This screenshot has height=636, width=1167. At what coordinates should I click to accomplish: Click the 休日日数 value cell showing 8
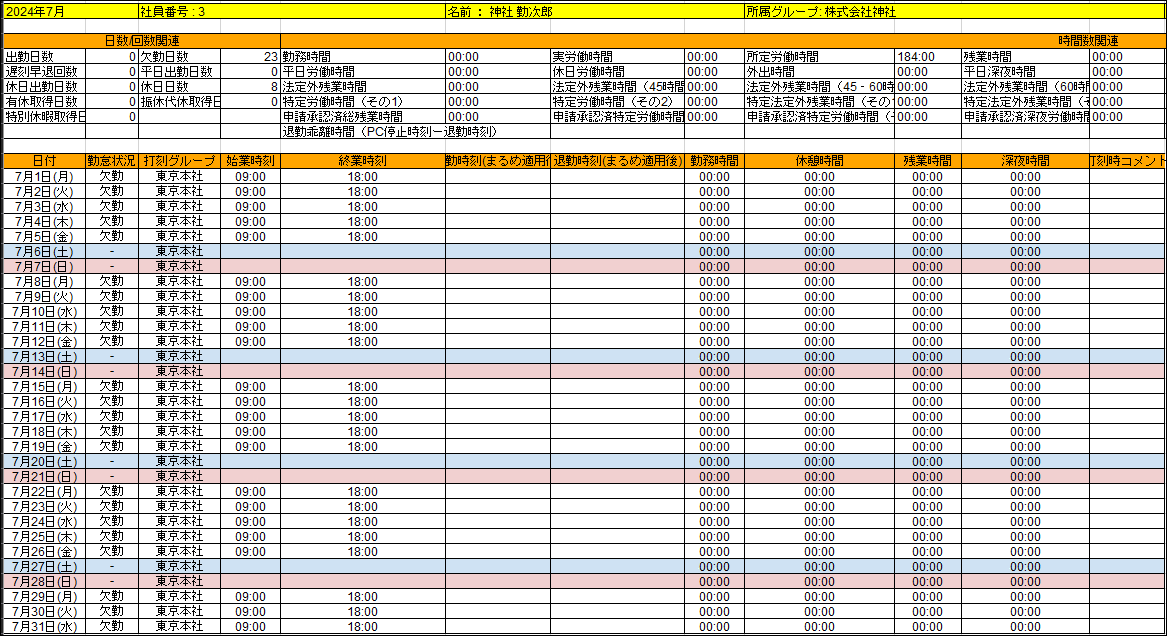250,87
